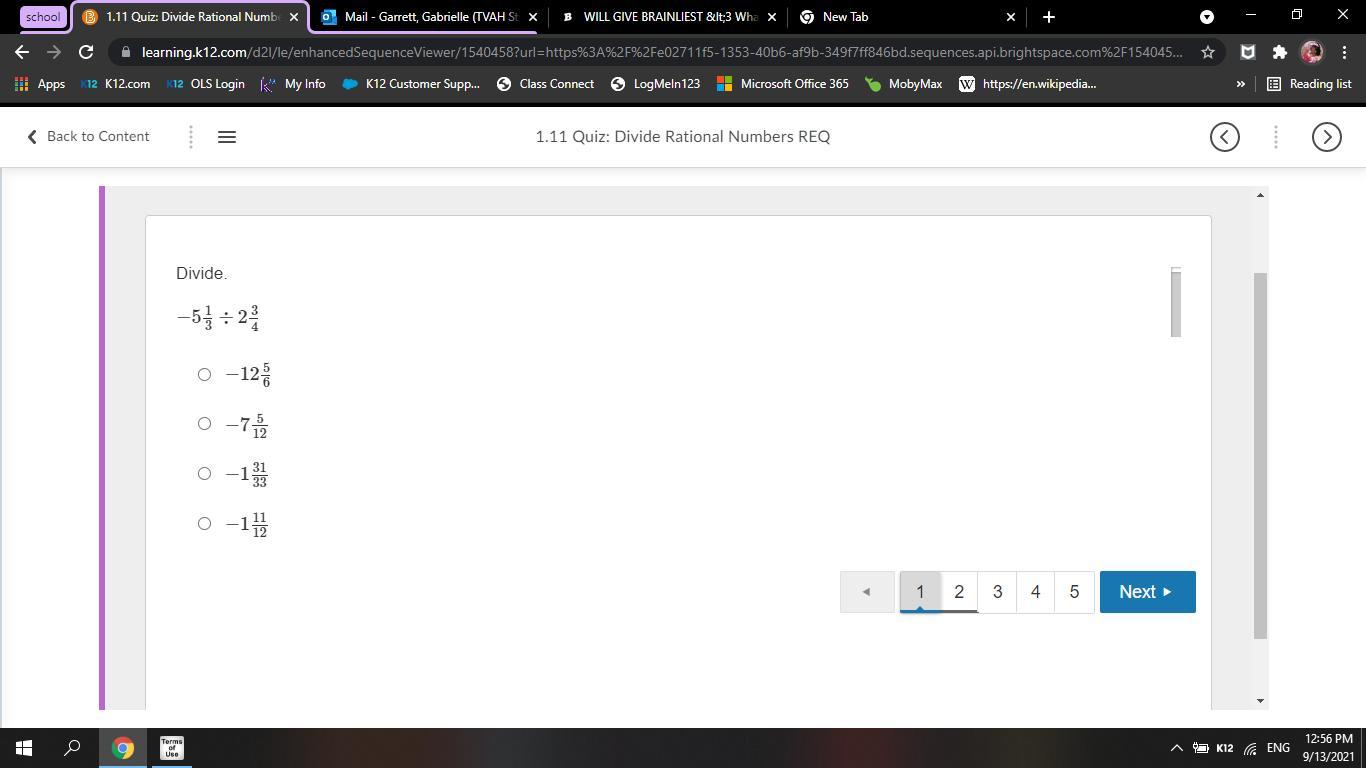Viewport: 1366px width, 768px height.
Task: Click the question box inner scrollbar
Action: (1176, 302)
